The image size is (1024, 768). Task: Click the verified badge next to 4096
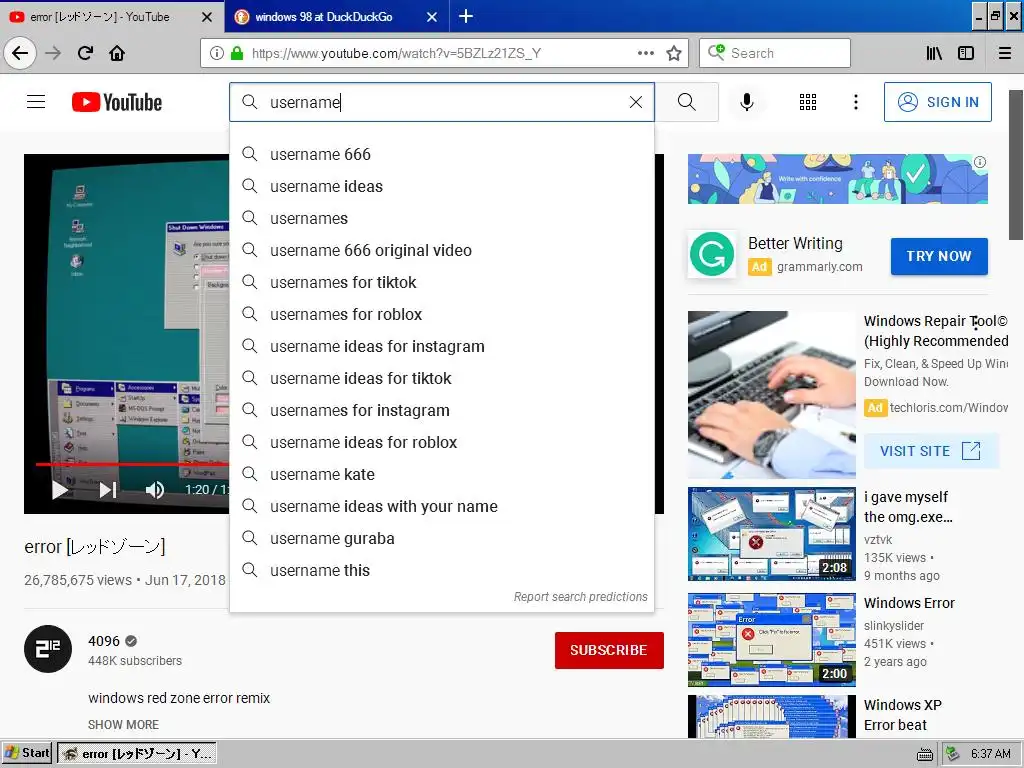(x=131, y=641)
